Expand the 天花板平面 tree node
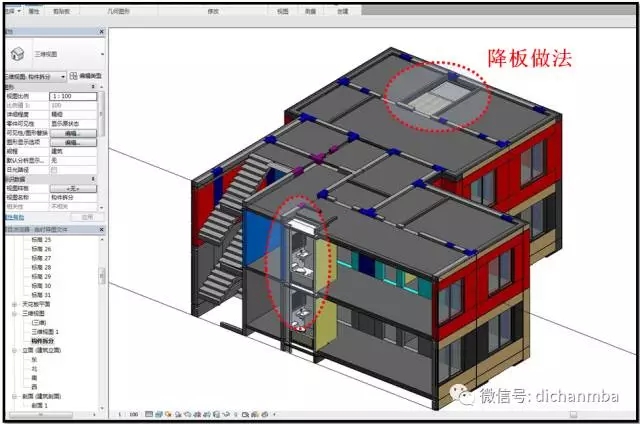Viewport: 640px width, 424px height. click(x=13, y=303)
